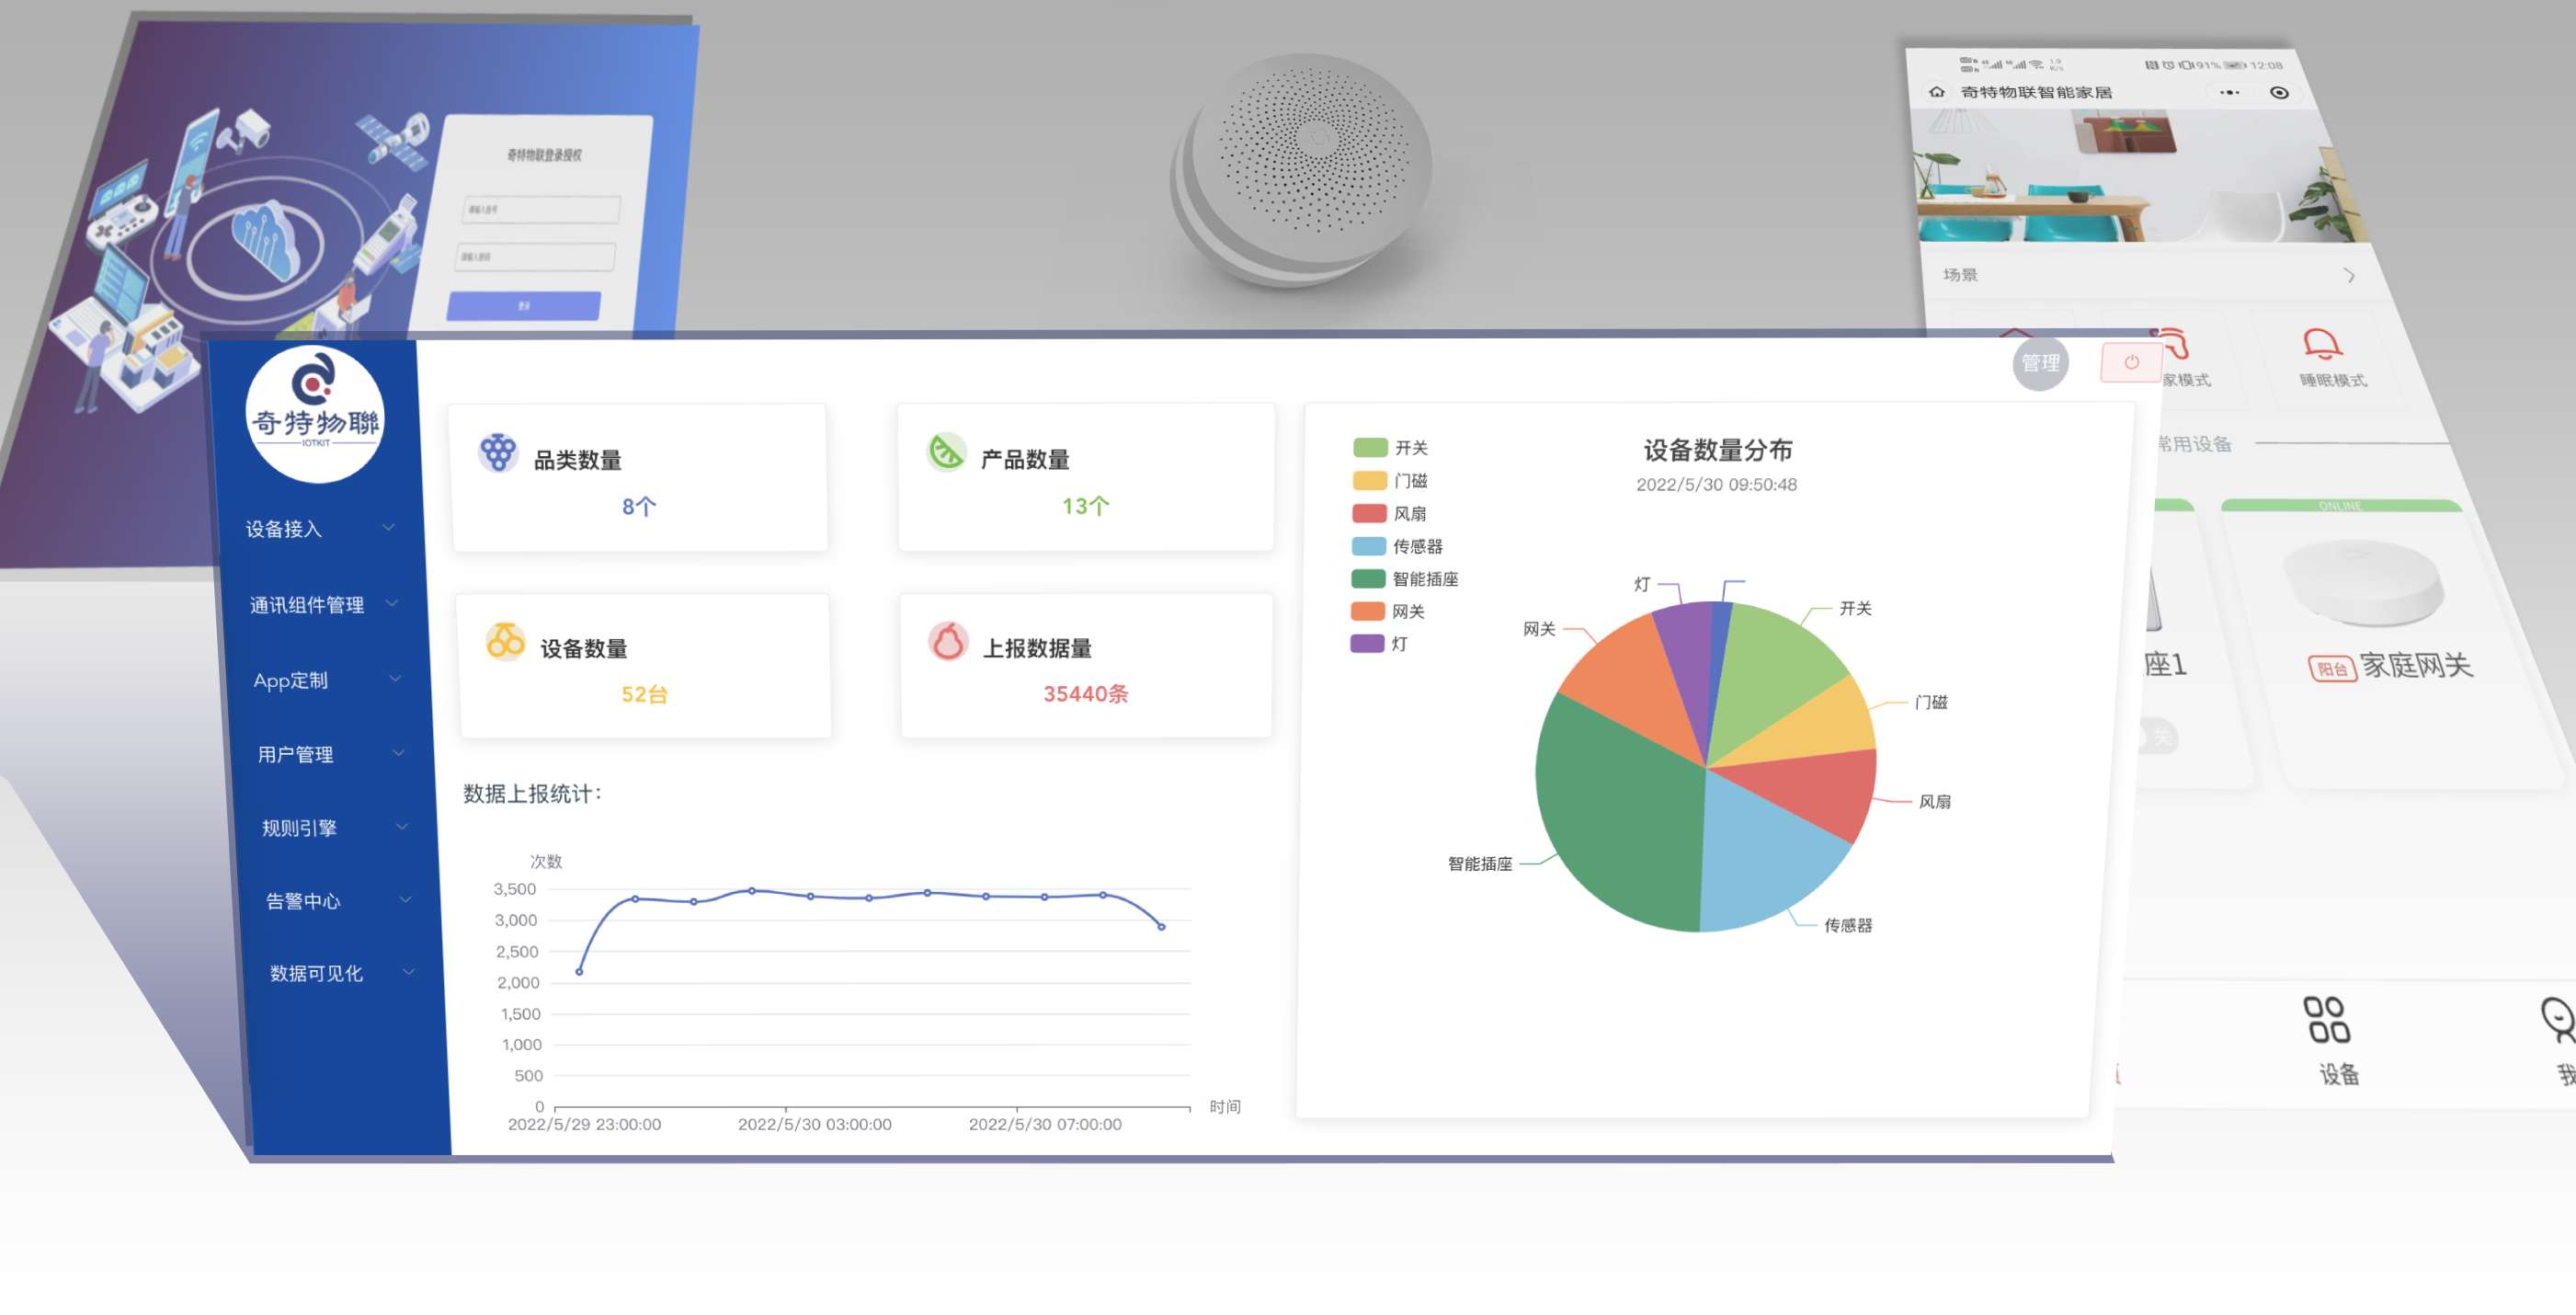Click the 奇特物聯 round logo
The height and width of the screenshot is (1315, 2576).
coord(315,415)
